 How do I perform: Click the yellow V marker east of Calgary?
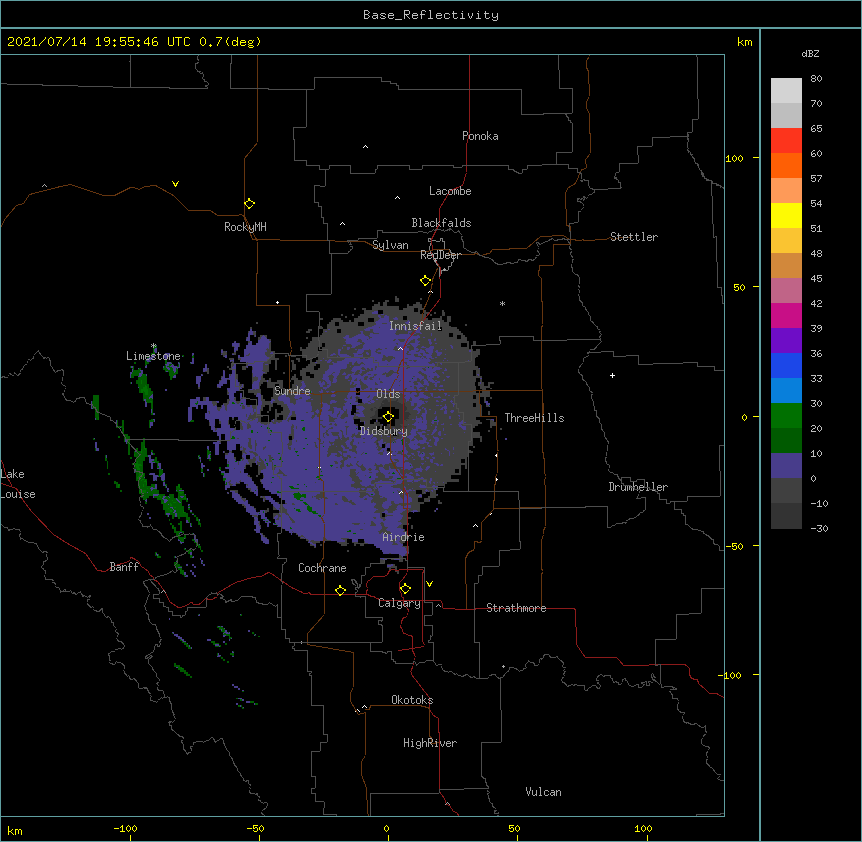[429, 584]
